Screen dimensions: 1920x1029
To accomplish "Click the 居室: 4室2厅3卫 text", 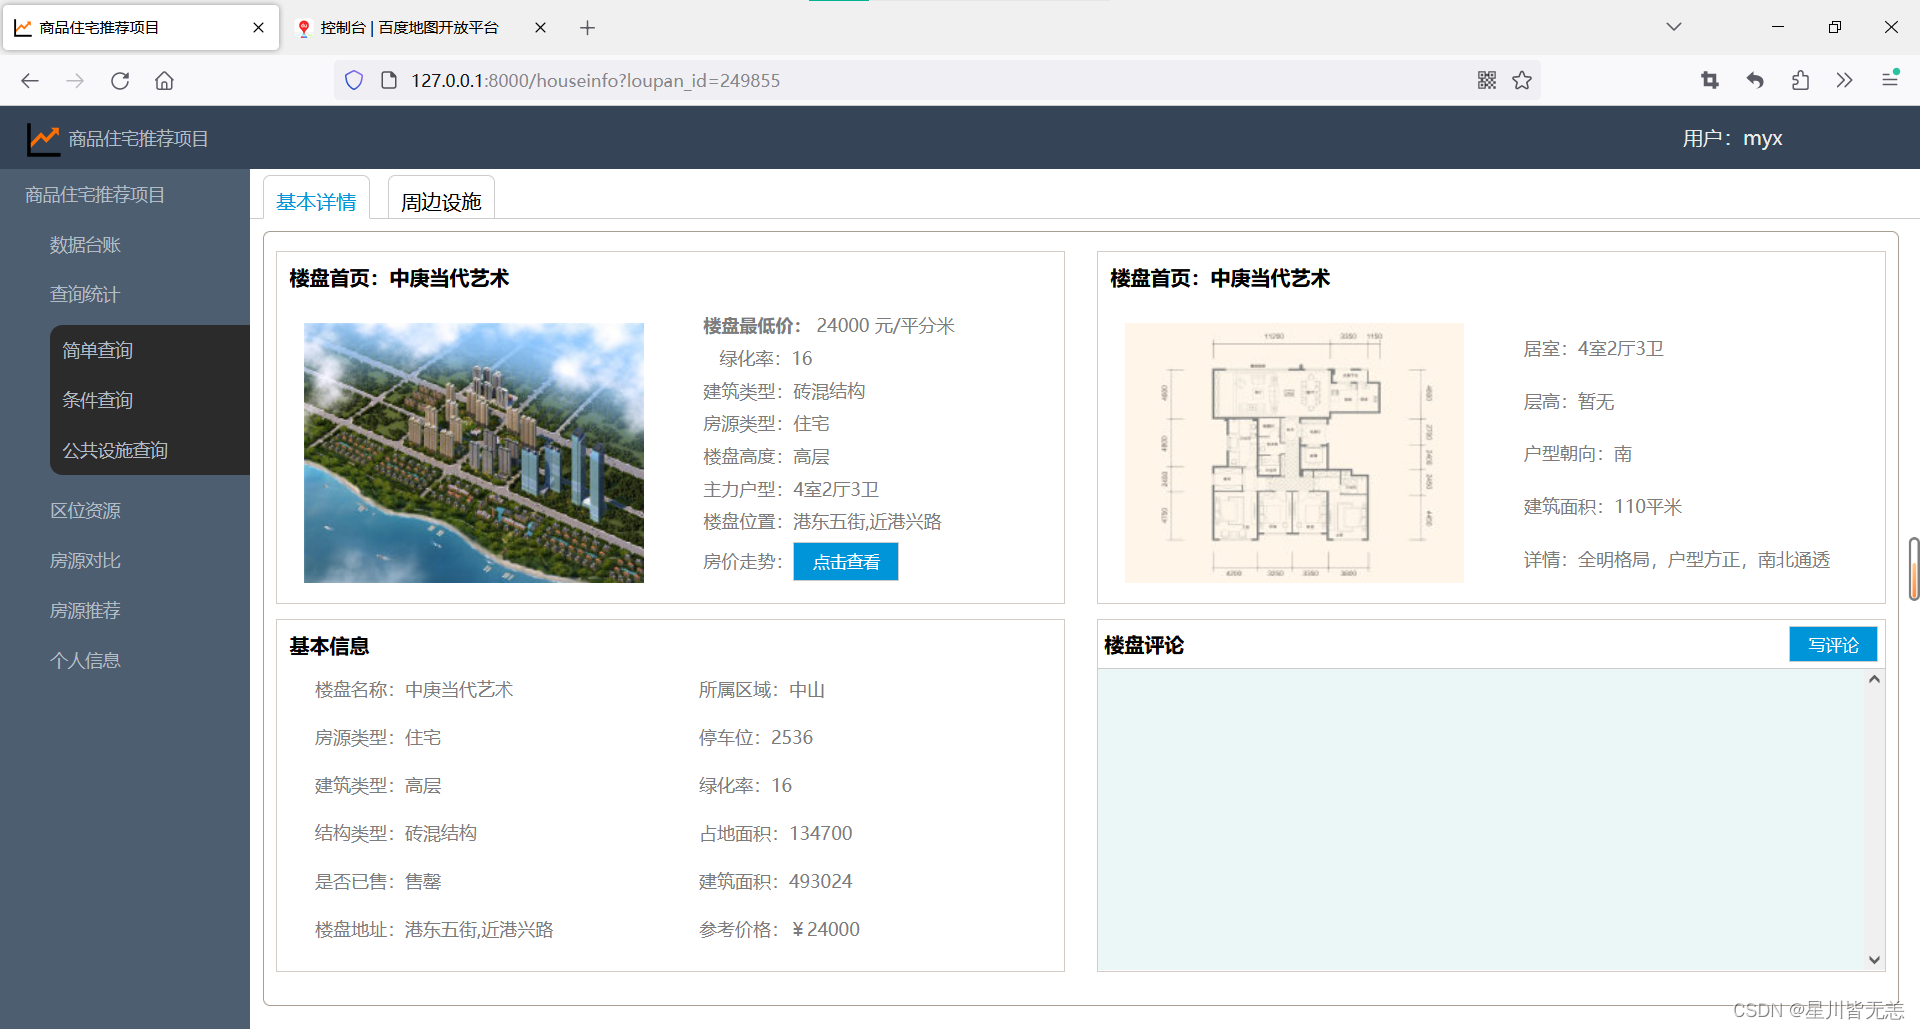I will [1593, 349].
